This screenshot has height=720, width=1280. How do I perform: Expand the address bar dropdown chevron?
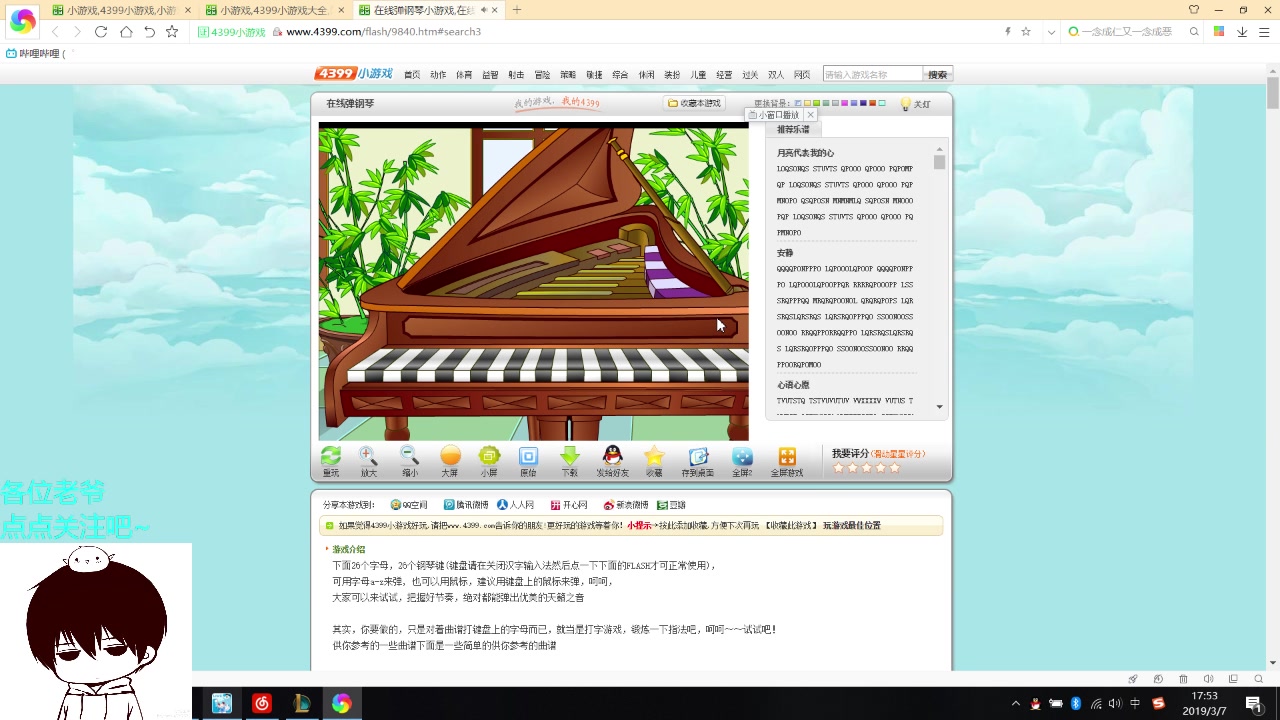pos(1051,32)
